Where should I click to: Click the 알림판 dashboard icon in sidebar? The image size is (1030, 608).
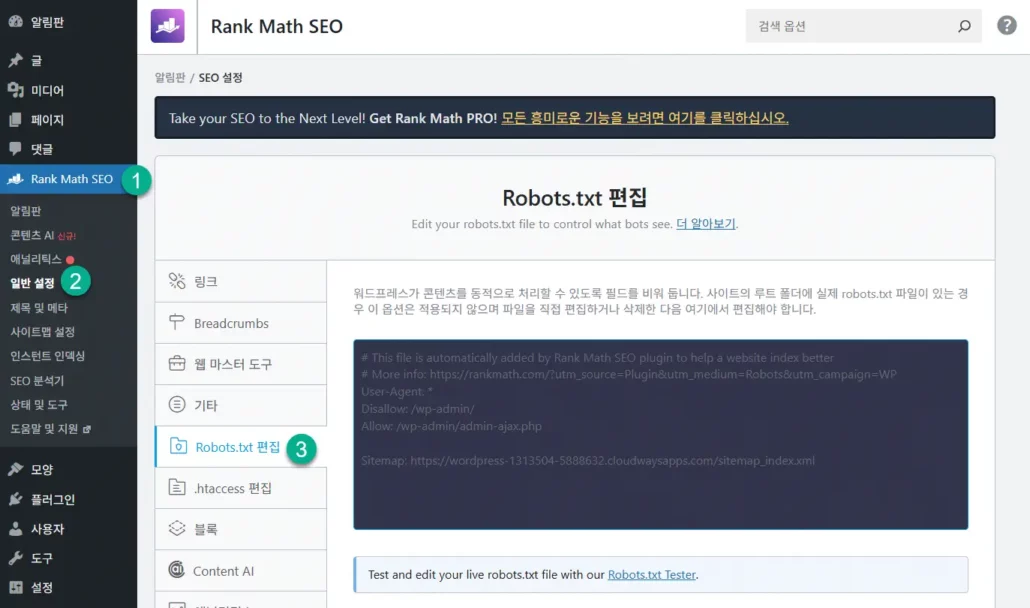(x=16, y=22)
